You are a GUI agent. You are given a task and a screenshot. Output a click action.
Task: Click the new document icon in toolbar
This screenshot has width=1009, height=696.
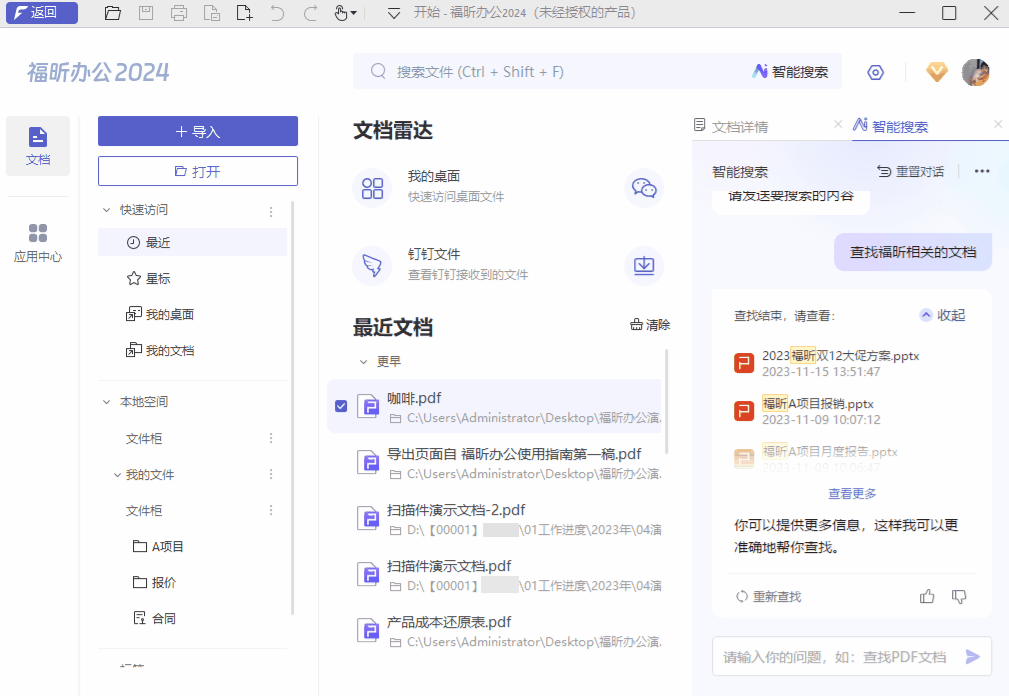[x=247, y=13]
